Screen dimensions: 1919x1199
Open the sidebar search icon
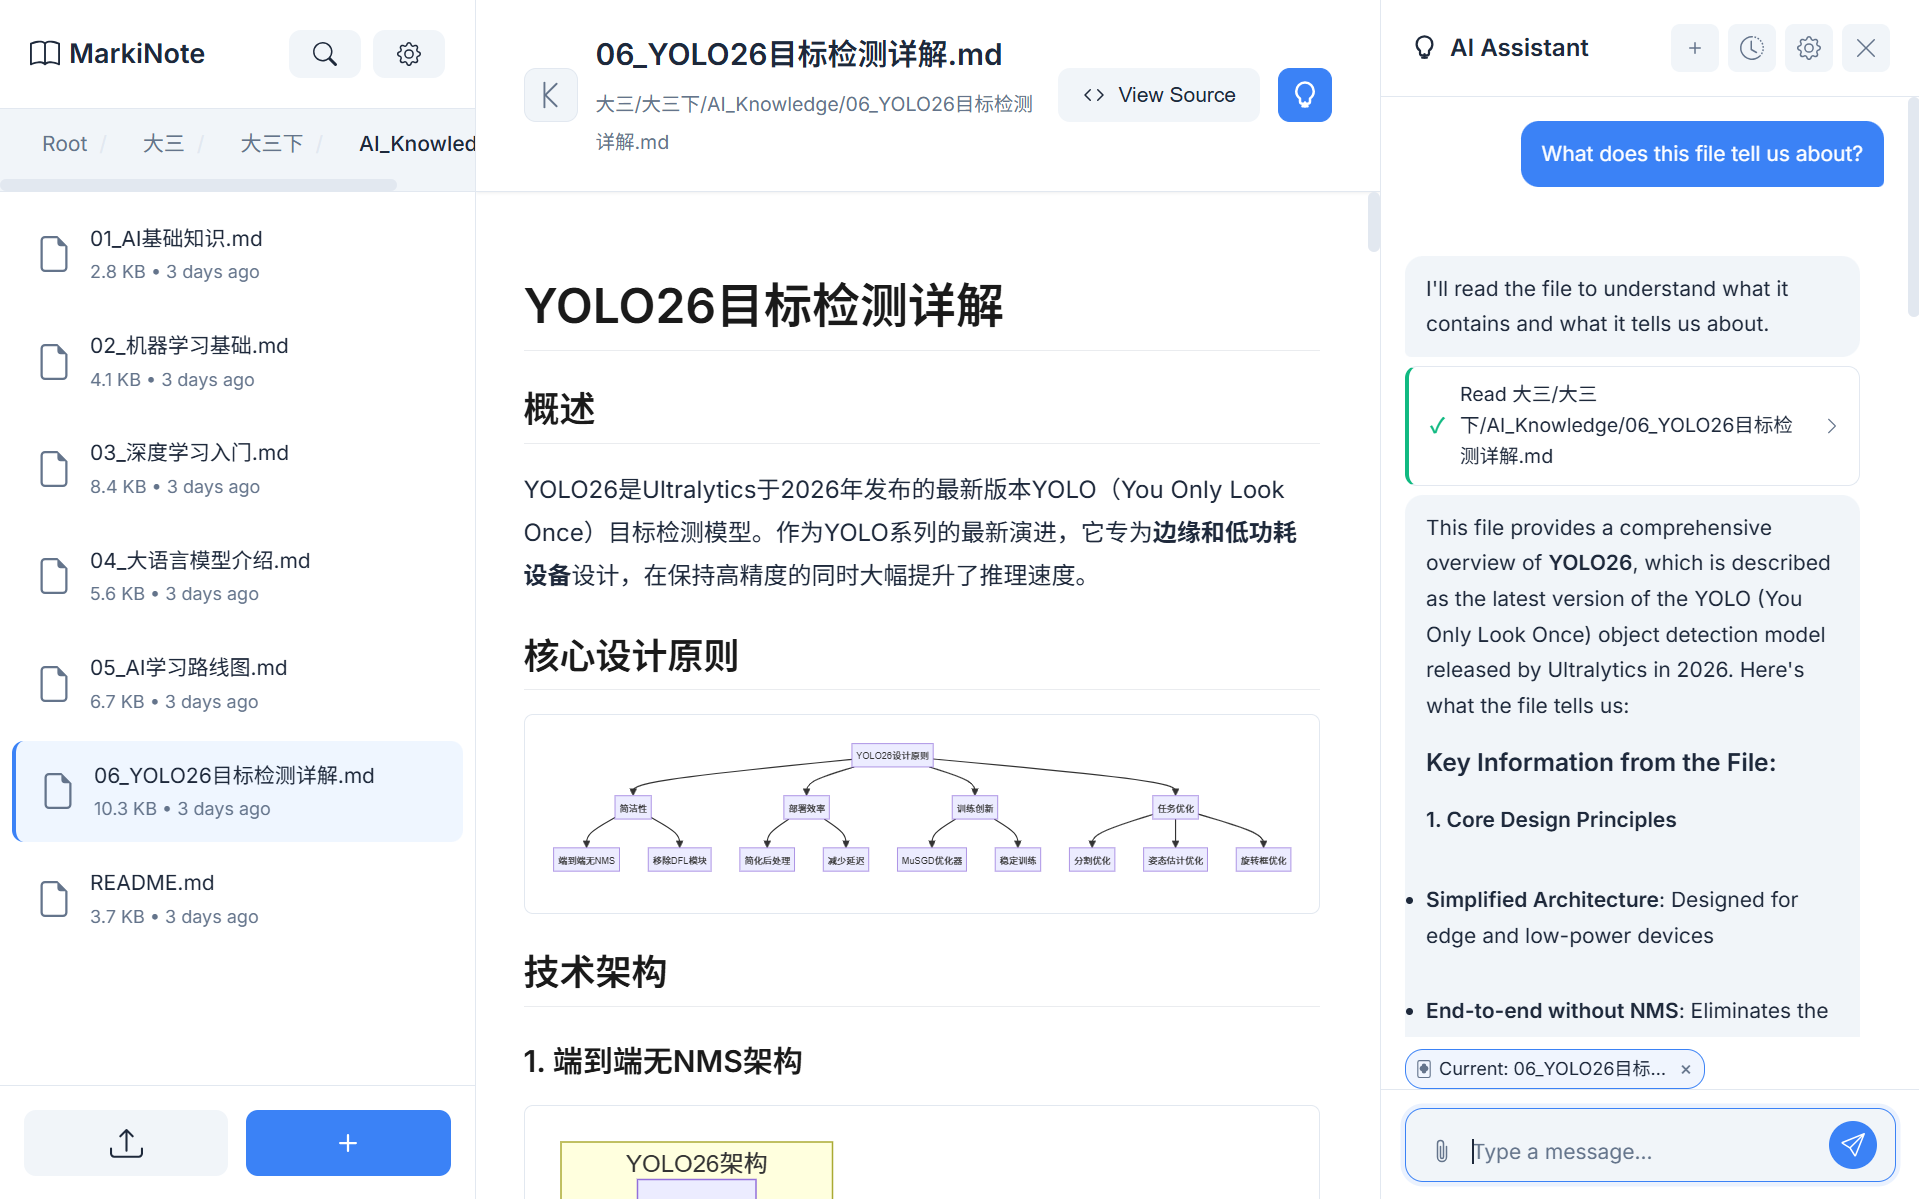[324, 54]
